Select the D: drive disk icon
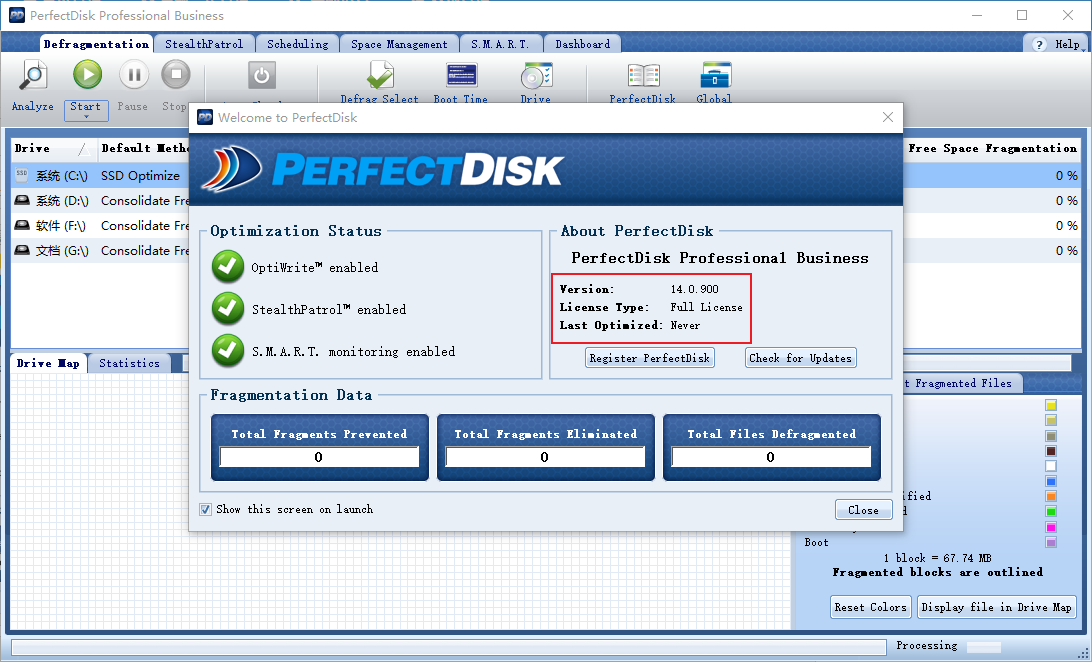The height and width of the screenshot is (662, 1092). coord(22,200)
